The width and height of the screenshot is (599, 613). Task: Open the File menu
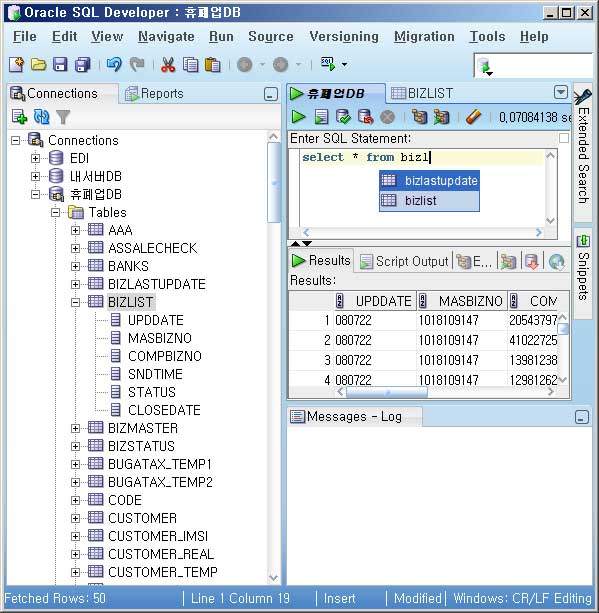(x=25, y=36)
